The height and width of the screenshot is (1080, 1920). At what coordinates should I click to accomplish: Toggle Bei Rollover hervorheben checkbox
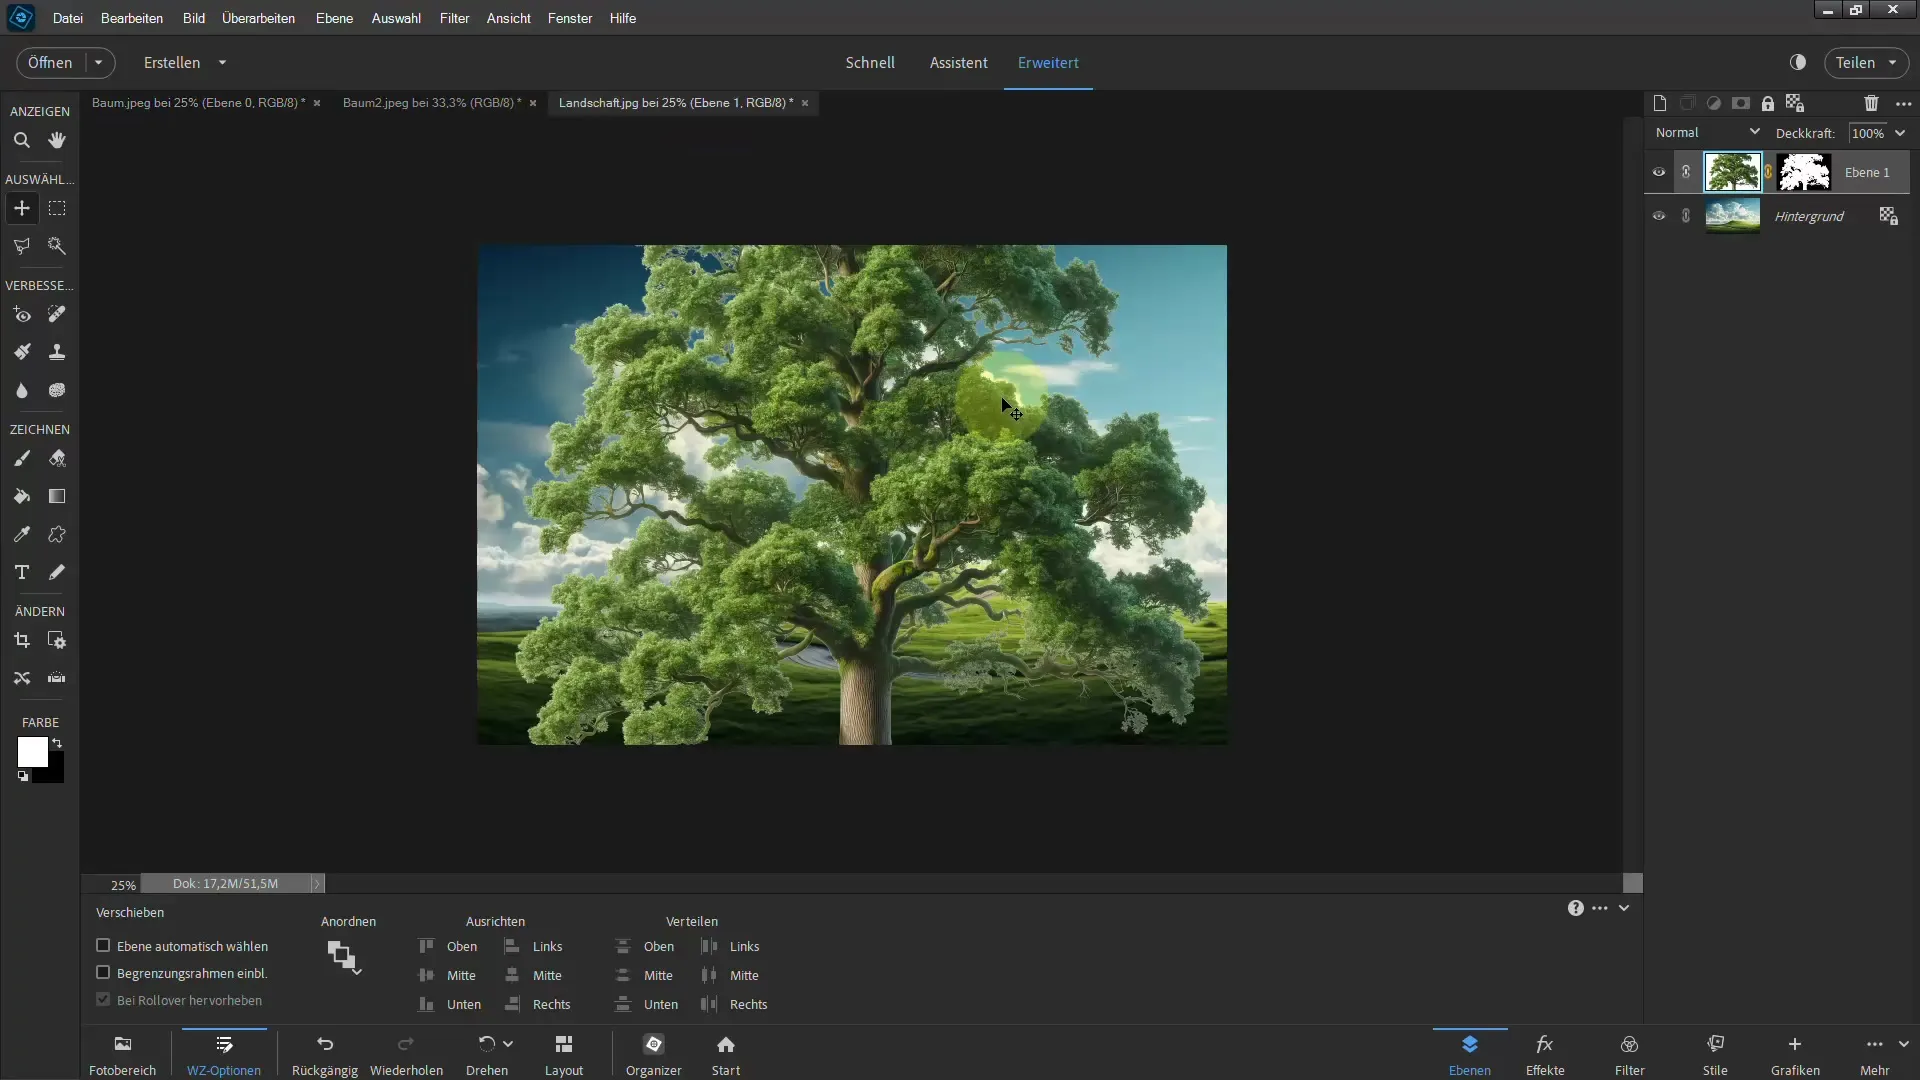pyautogui.click(x=102, y=999)
